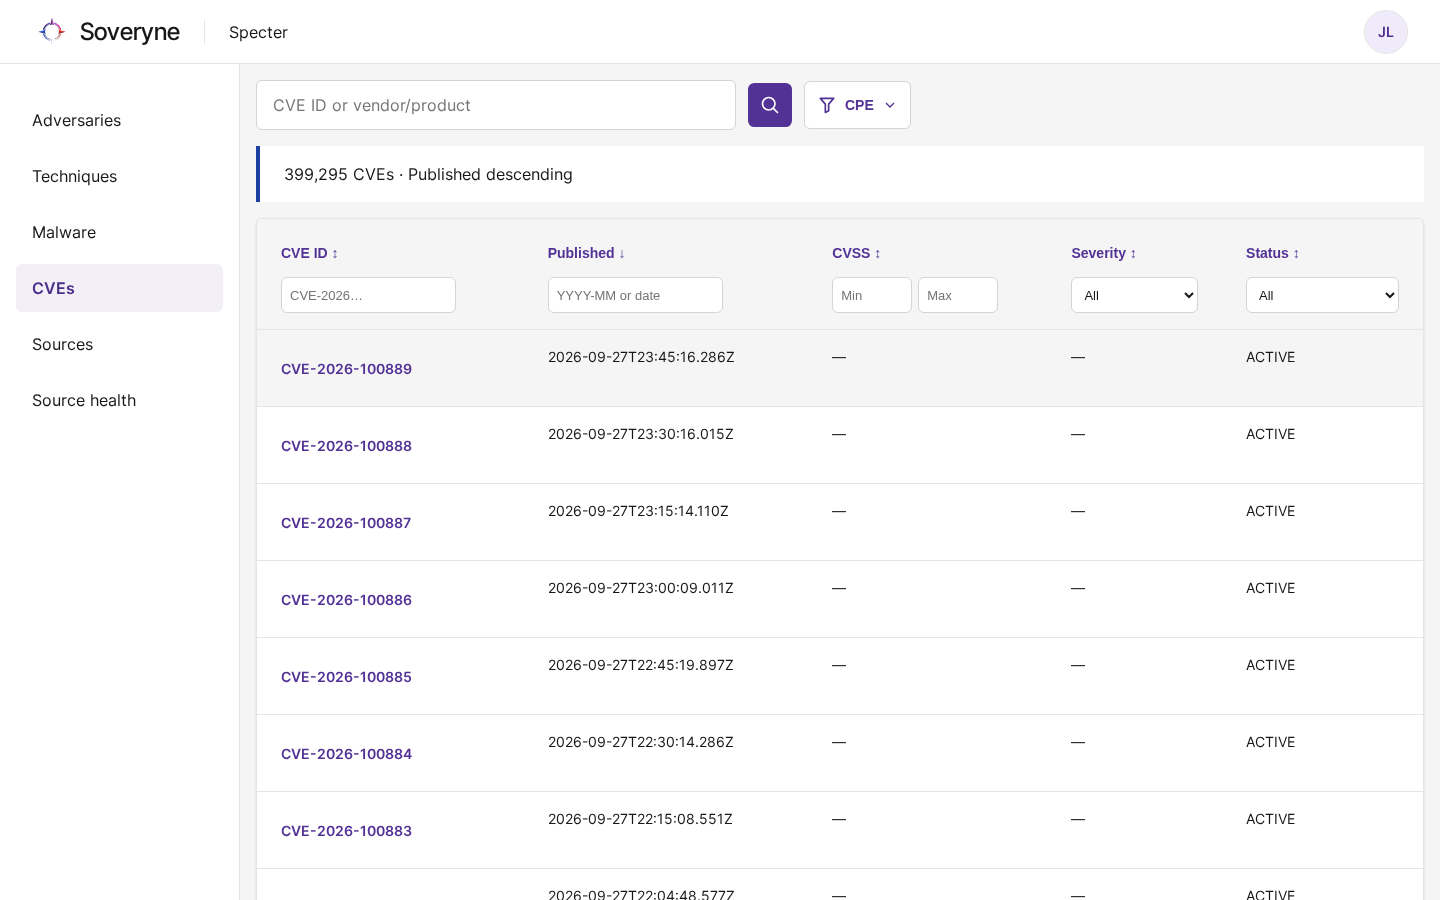Sort by Published column

coord(586,253)
